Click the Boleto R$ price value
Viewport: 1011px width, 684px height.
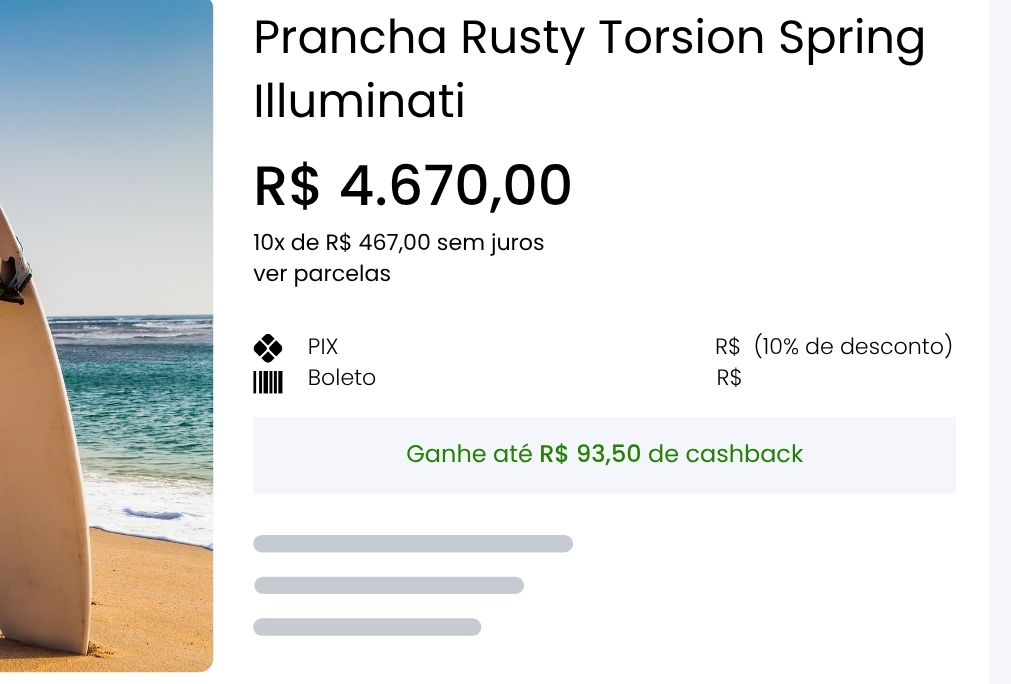[729, 378]
